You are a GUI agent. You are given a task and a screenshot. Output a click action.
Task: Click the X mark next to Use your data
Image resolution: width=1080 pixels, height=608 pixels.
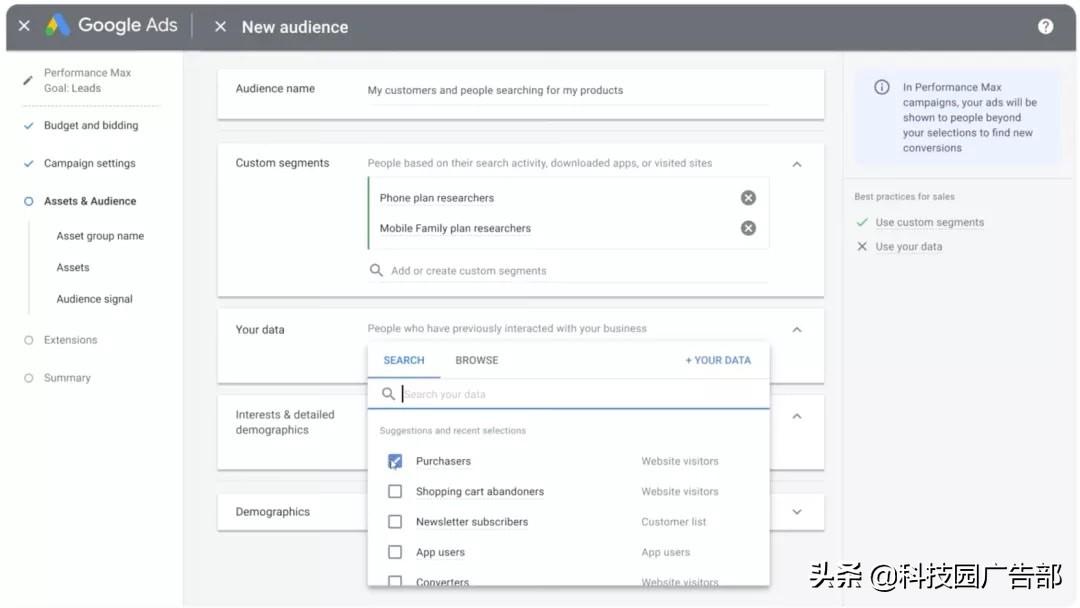[862, 247]
